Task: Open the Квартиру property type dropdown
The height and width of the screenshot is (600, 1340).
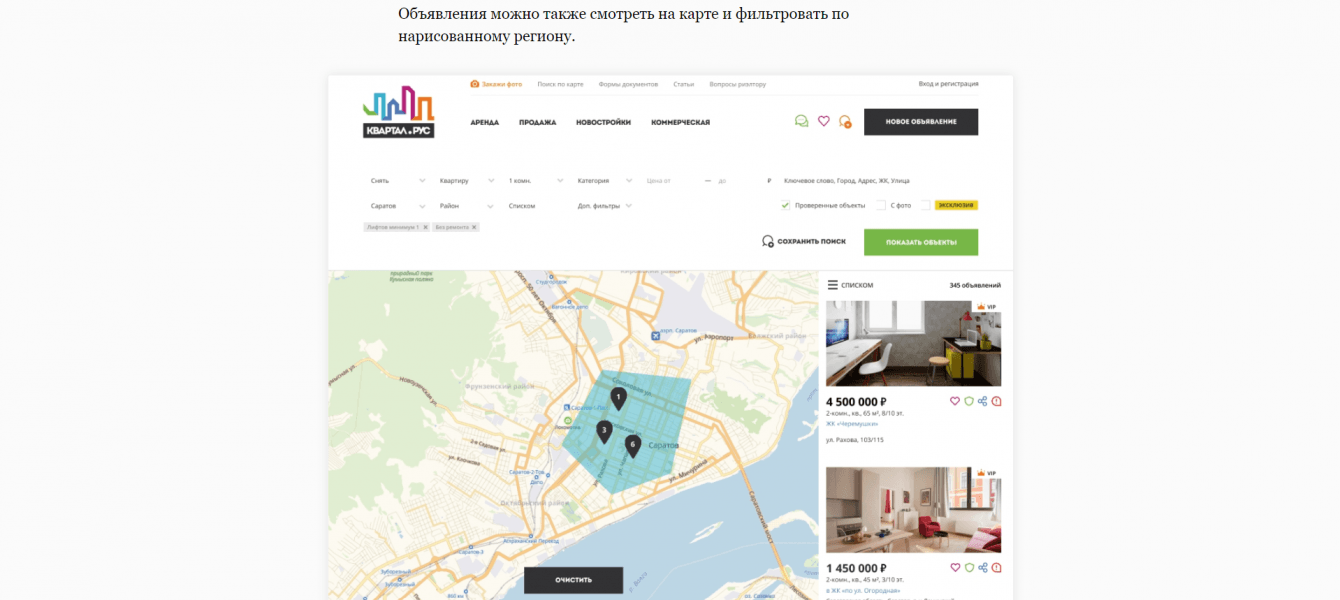Action: tap(467, 181)
